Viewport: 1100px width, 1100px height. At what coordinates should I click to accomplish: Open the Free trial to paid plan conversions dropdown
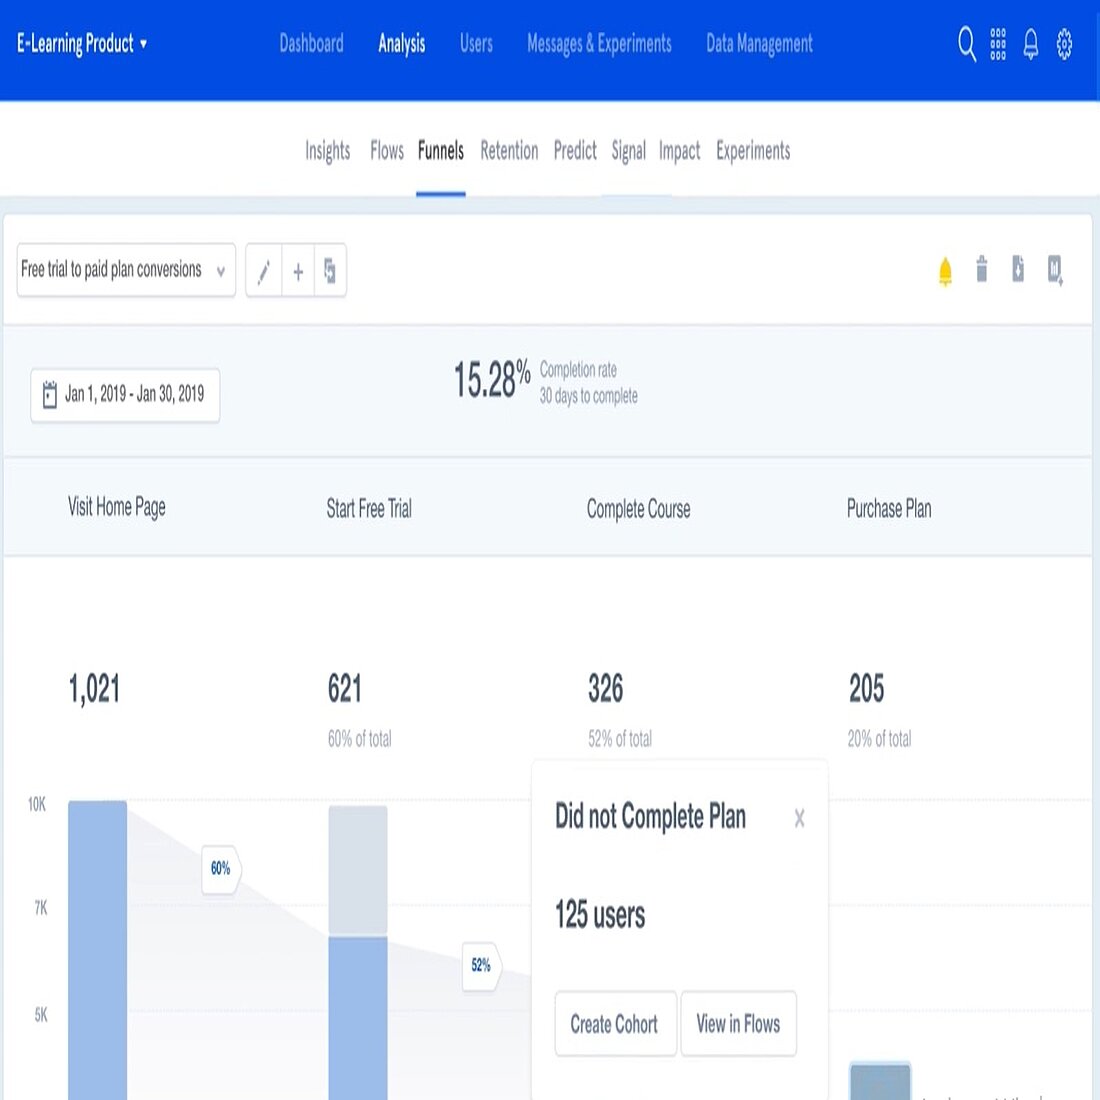[126, 270]
